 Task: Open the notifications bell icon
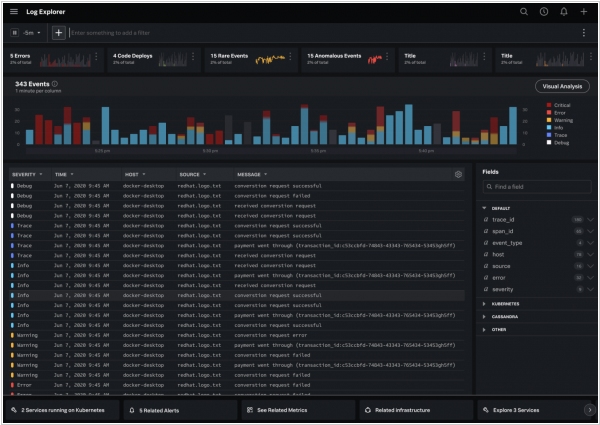(x=563, y=11)
